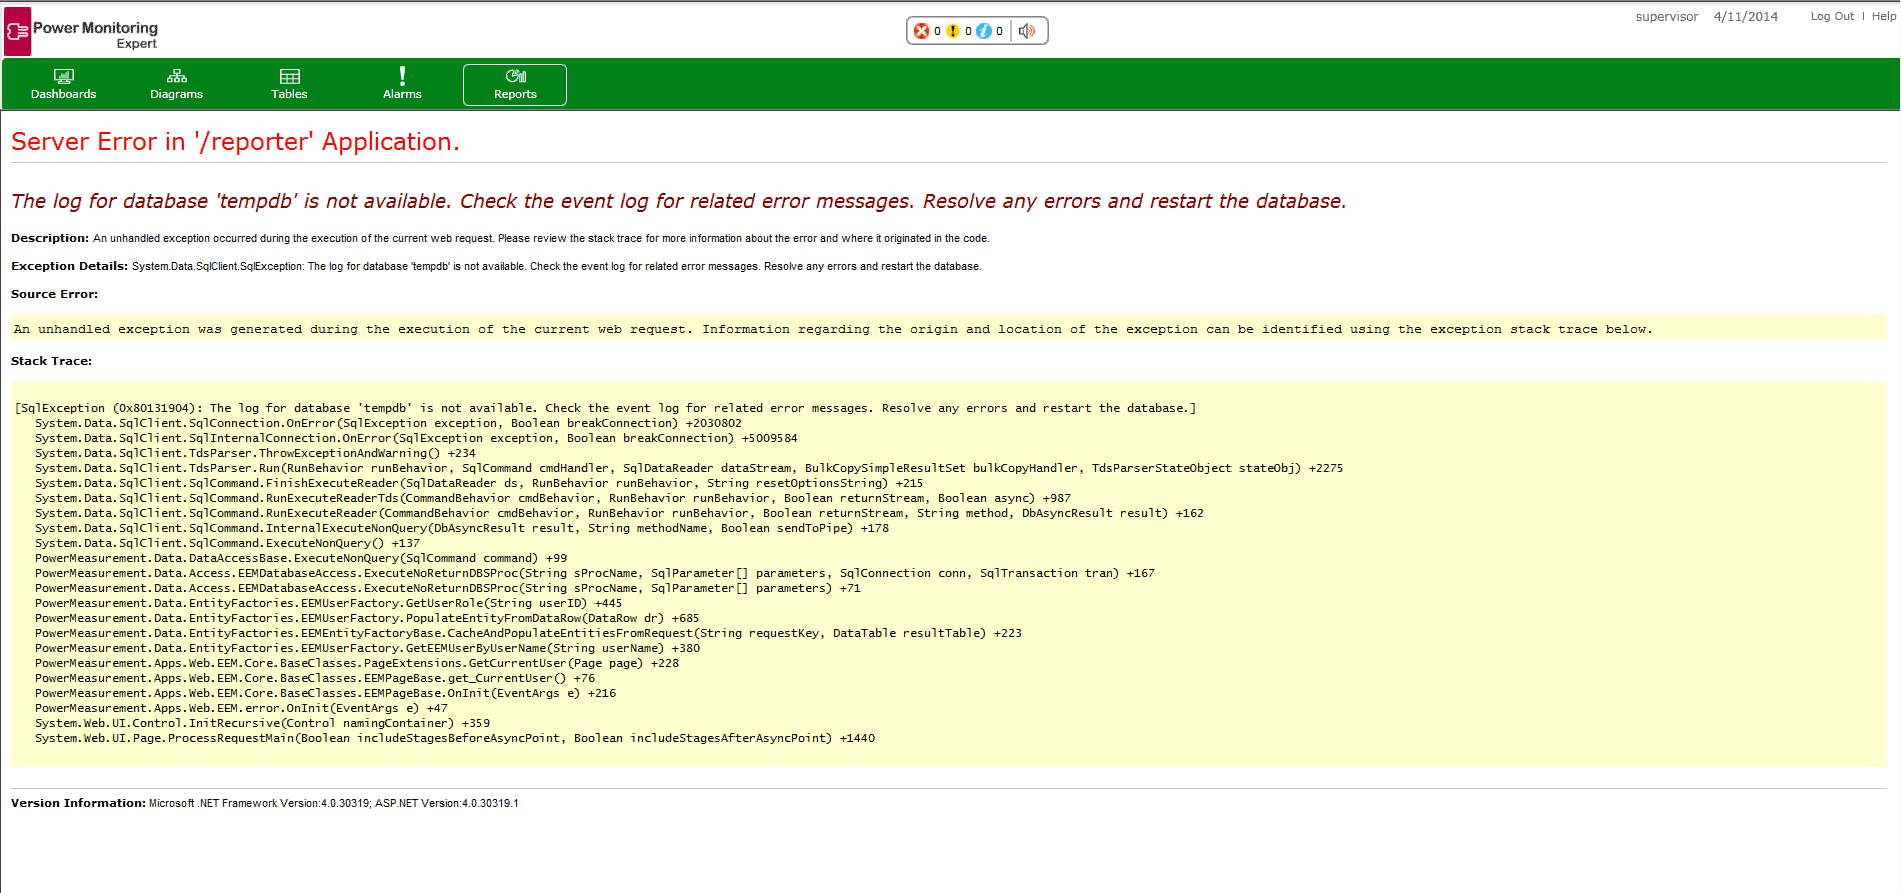The width and height of the screenshot is (1901, 893).
Task: Click the GetEEMUserByUserName +380 line
Action: [x=367, y=648]
